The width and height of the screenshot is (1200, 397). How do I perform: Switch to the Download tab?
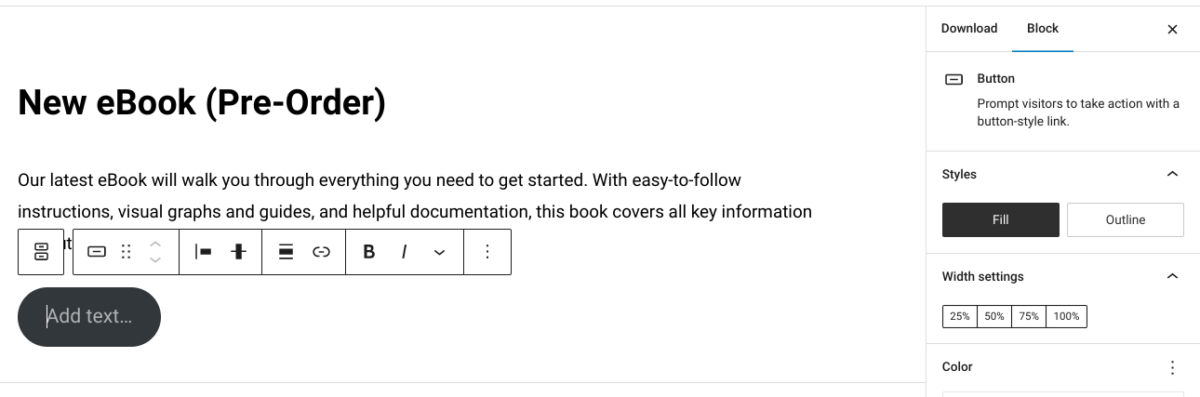pos(969,28)
